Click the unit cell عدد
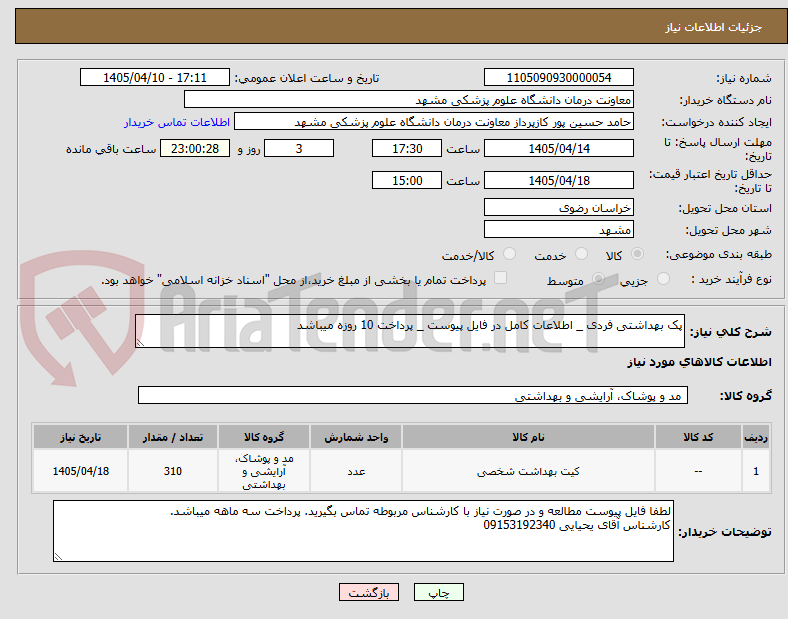 356,471
